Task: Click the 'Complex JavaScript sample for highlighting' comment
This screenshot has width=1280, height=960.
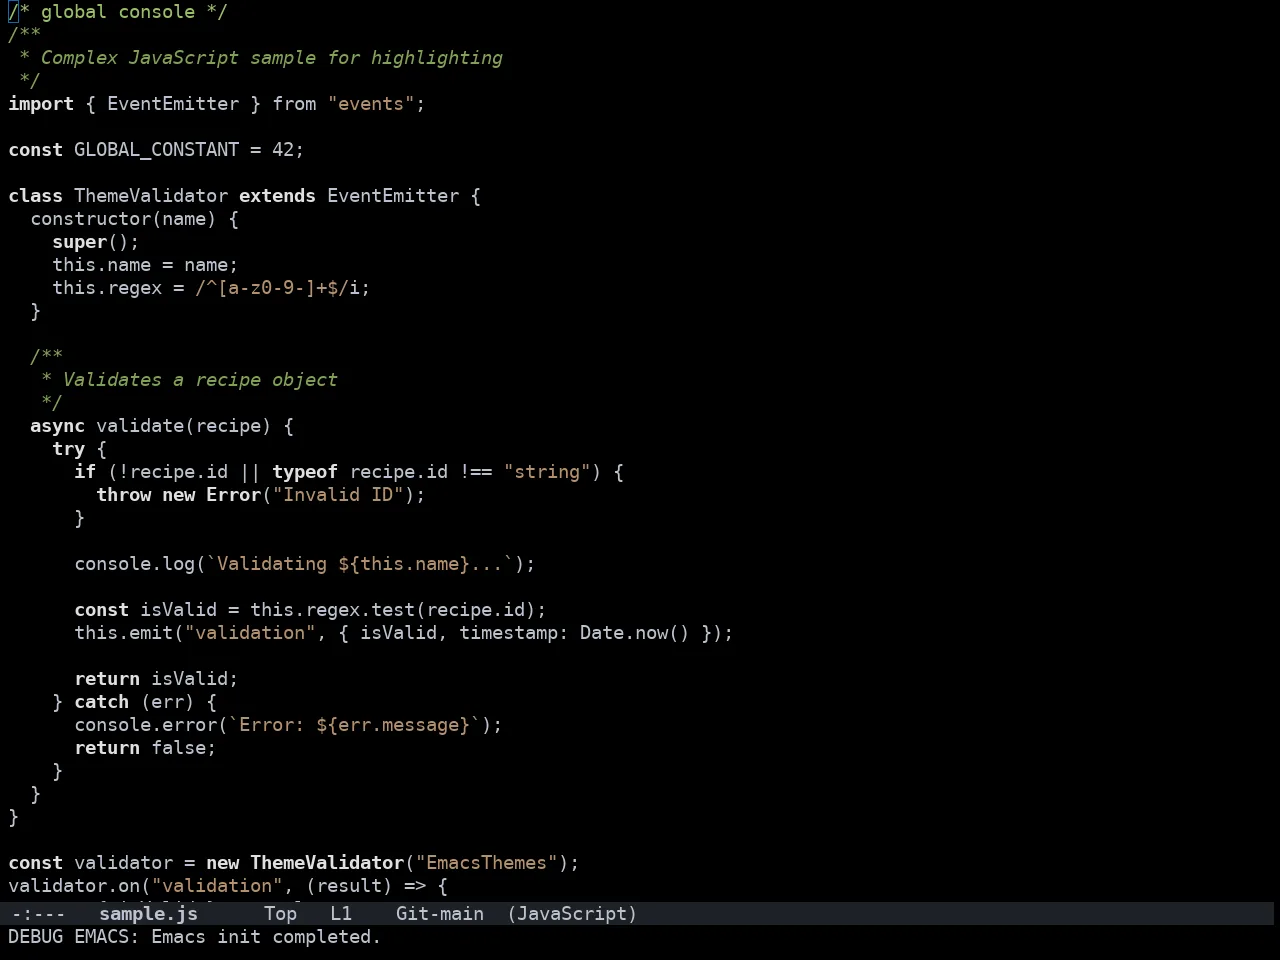Action: coord(272,58)
